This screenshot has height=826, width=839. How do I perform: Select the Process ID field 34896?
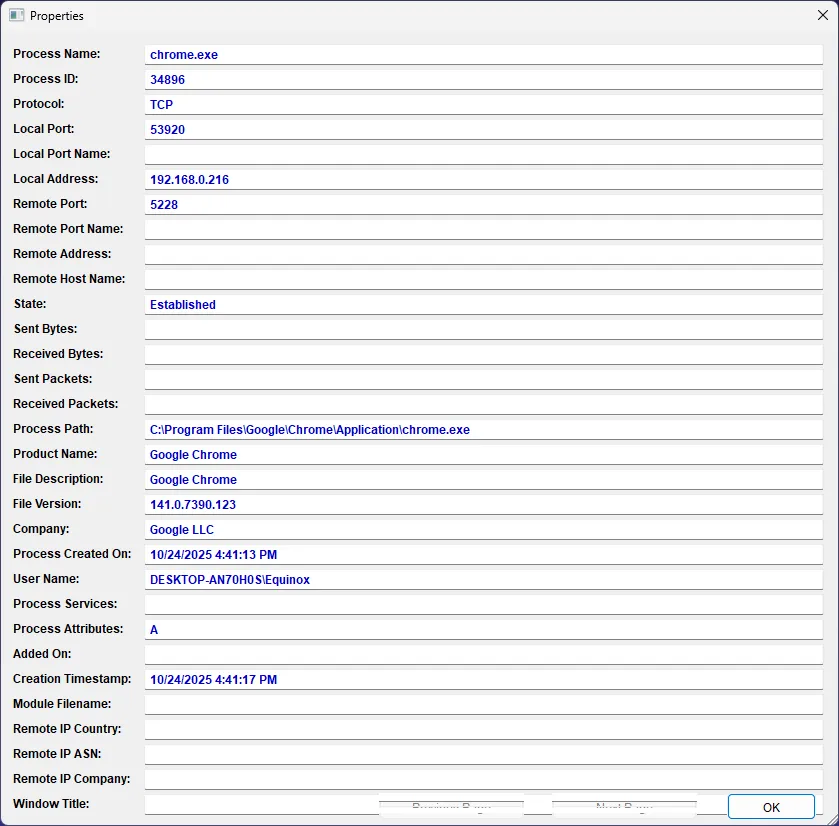pyautogui.click(x=483, y=80)
